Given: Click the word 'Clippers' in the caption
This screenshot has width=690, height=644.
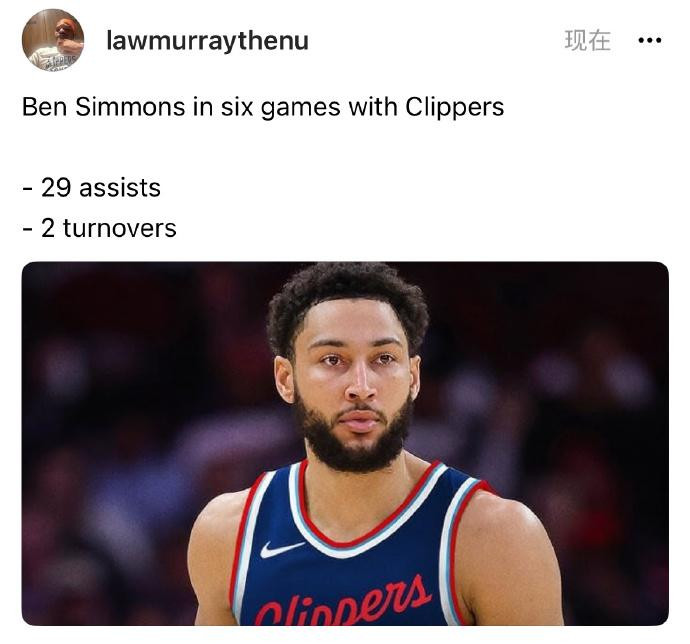Looking at the screenshot, I should point(455,107).
